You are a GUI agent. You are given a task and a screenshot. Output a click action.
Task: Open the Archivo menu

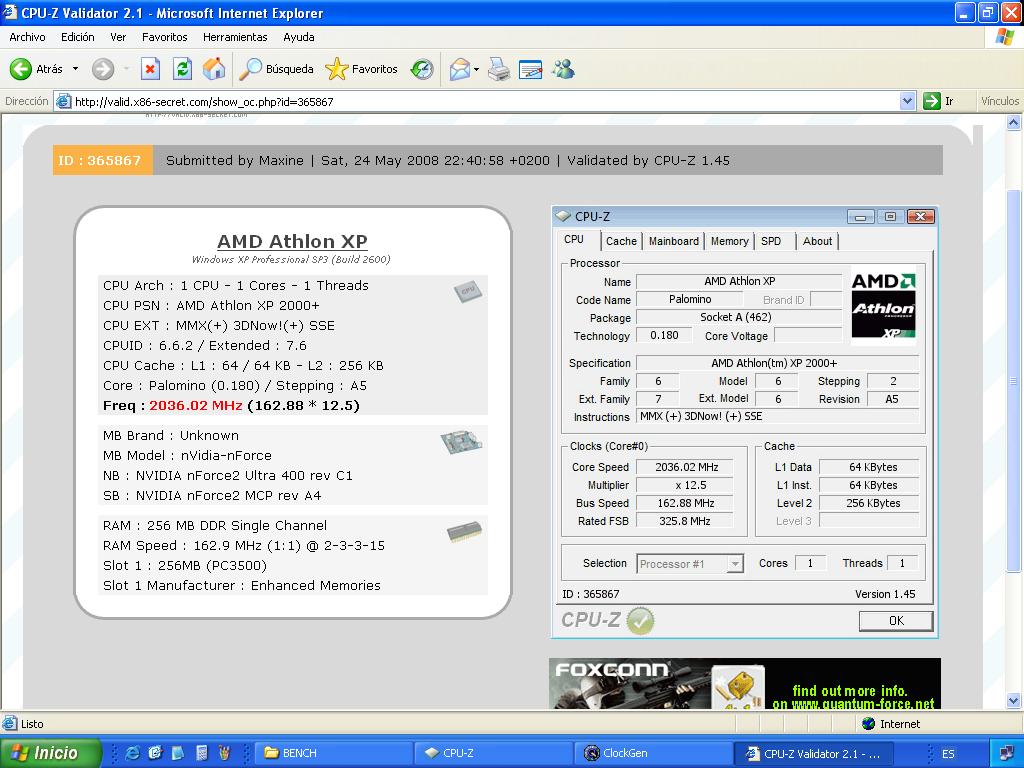(x=27, y=37)
